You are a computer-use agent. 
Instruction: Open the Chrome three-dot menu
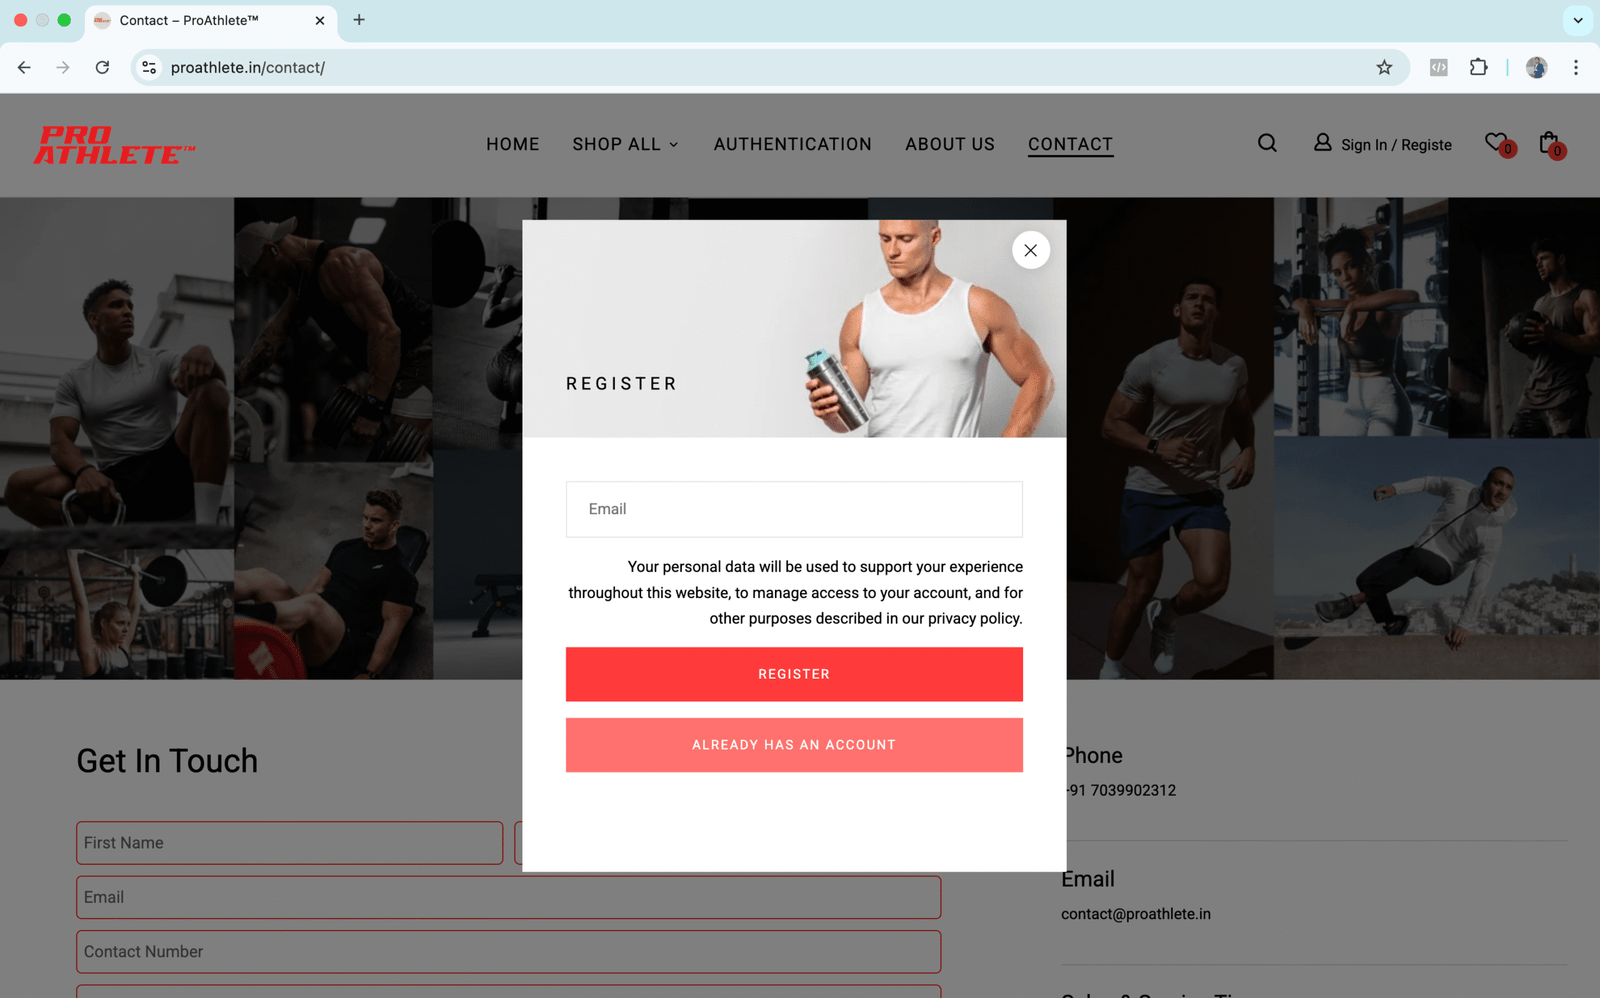[x=1576, y=67]
